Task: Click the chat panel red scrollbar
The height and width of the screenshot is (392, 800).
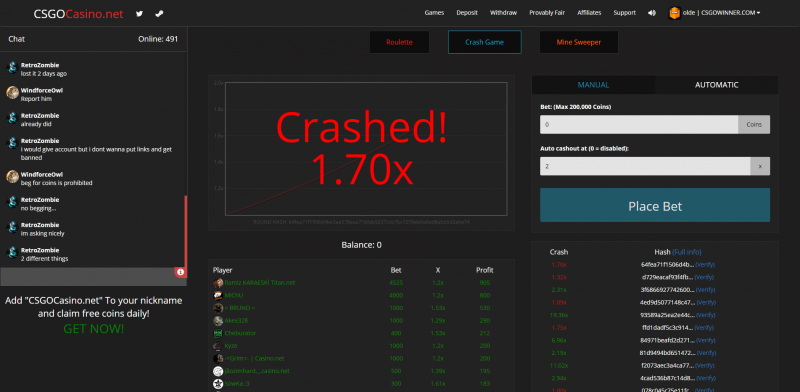Action: [186, 231]
